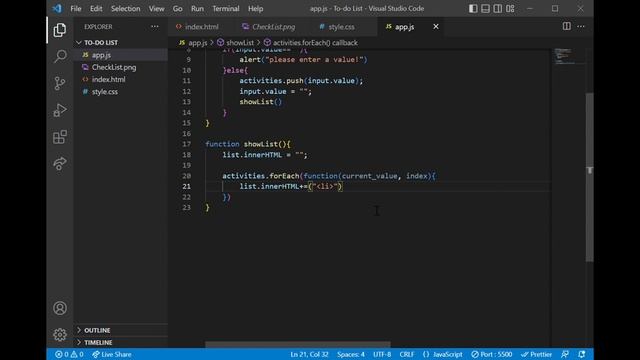This screenshot has width=640, height=360.
Task: Close the app.js editor tab
Action: 436,27
